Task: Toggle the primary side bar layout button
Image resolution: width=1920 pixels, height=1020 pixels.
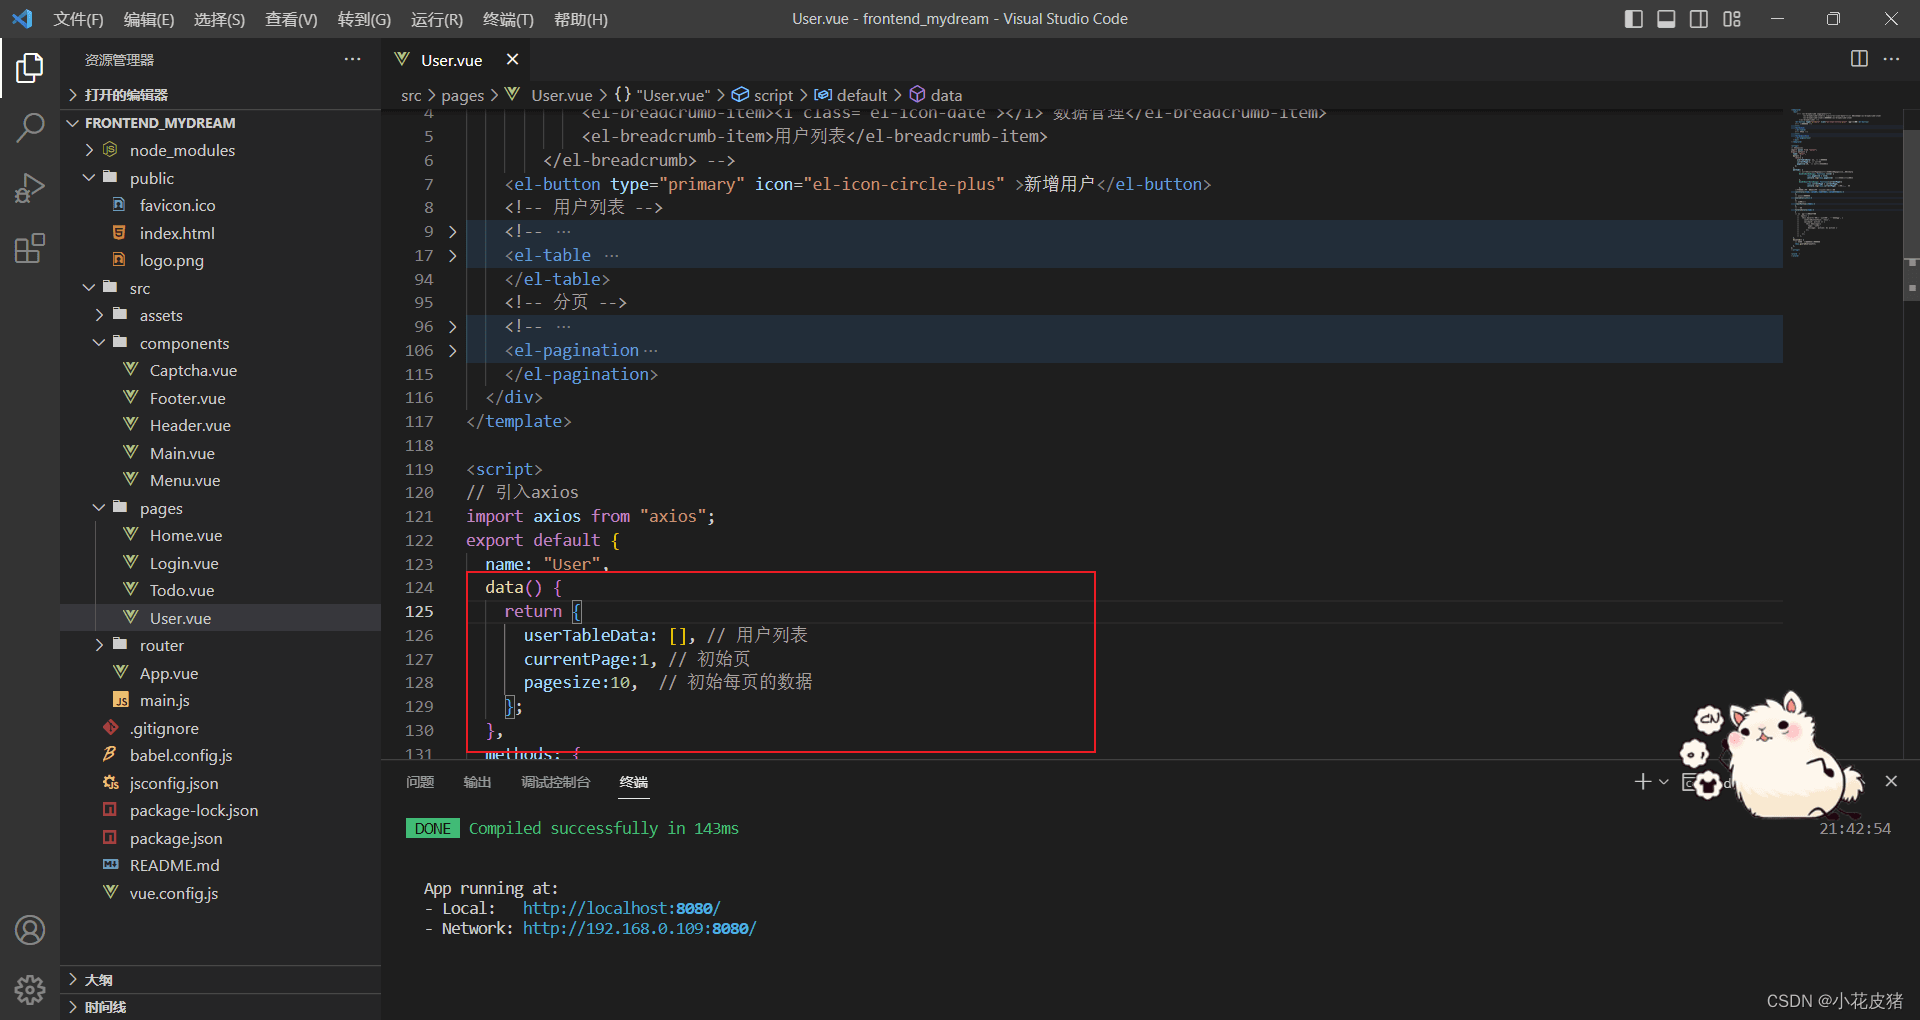Action: point(1634,19)
